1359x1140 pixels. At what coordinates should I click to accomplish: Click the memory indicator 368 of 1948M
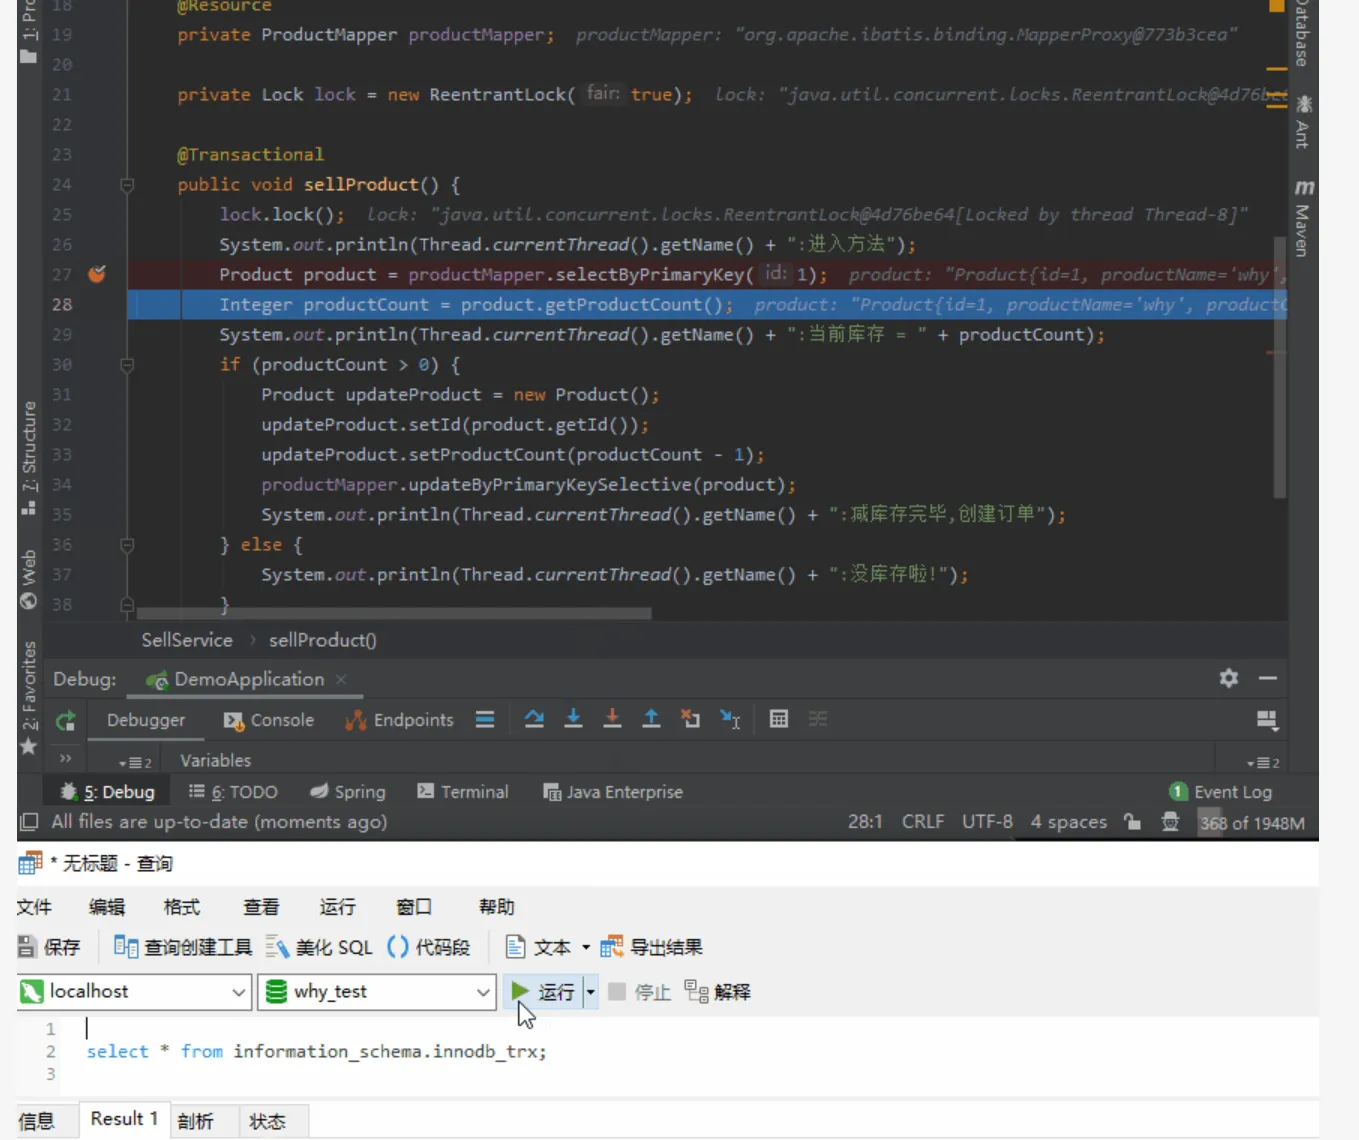(1252, 823)
